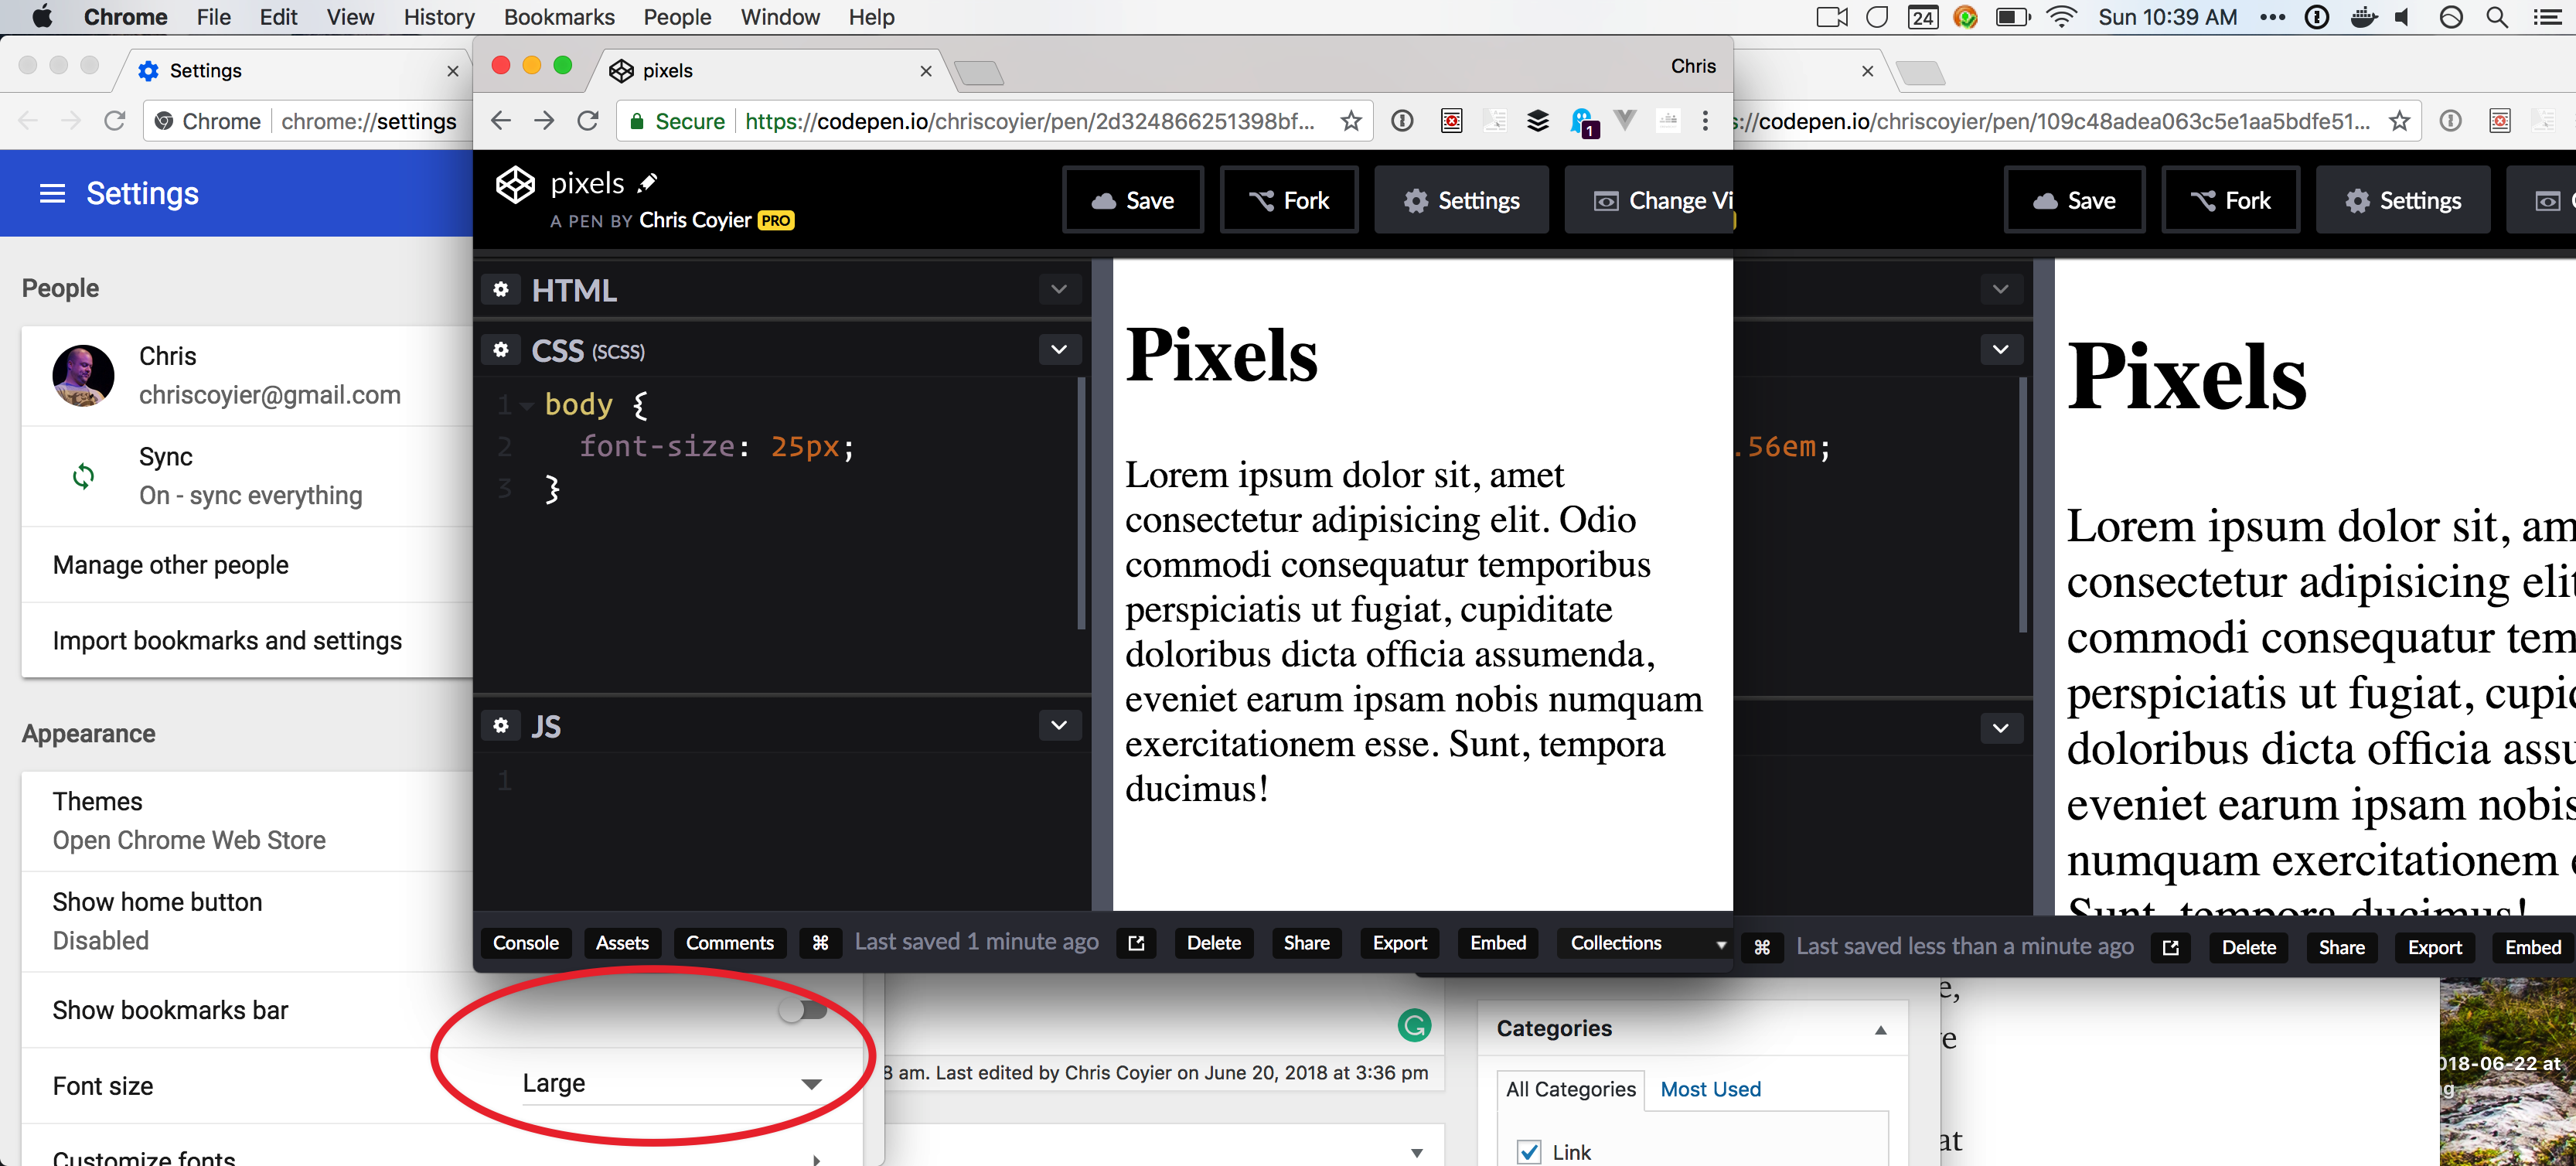Check the Link category checkbox

[x=1528, y=1151]
